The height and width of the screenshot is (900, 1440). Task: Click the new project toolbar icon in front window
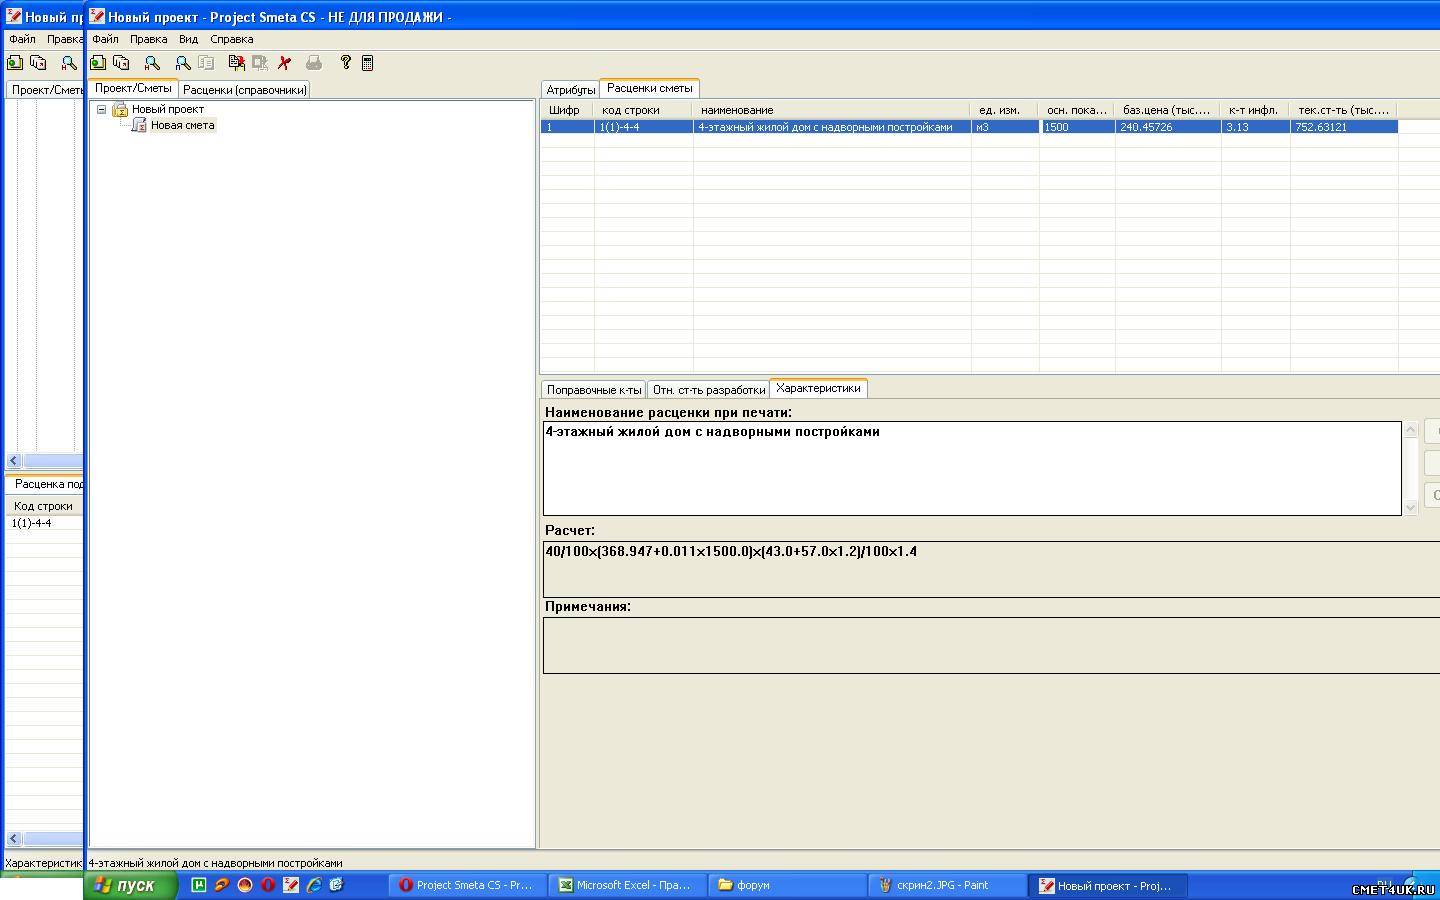(x=98, y=63)
